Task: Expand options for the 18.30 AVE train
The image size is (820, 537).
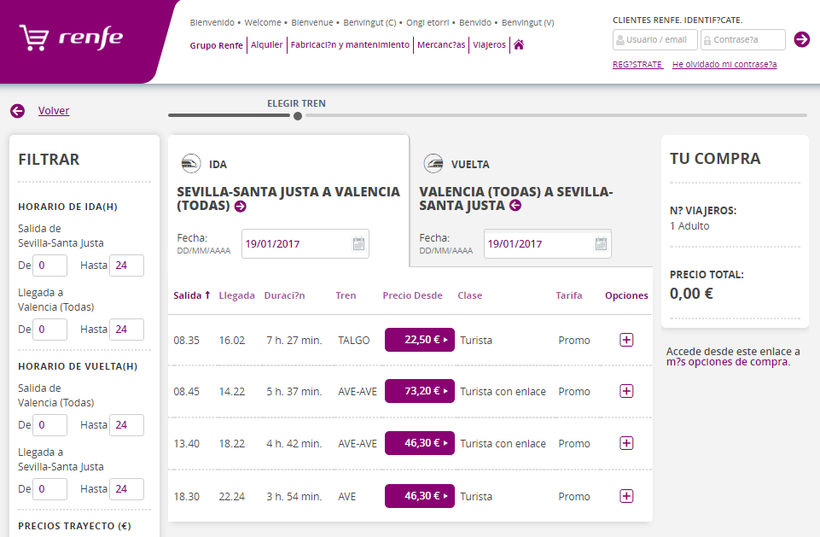Action: click(626, 496)
